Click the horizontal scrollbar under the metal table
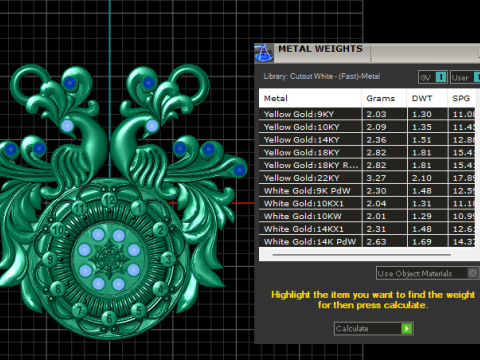Screen dimensions: 480x360 [x=362, y=255]
